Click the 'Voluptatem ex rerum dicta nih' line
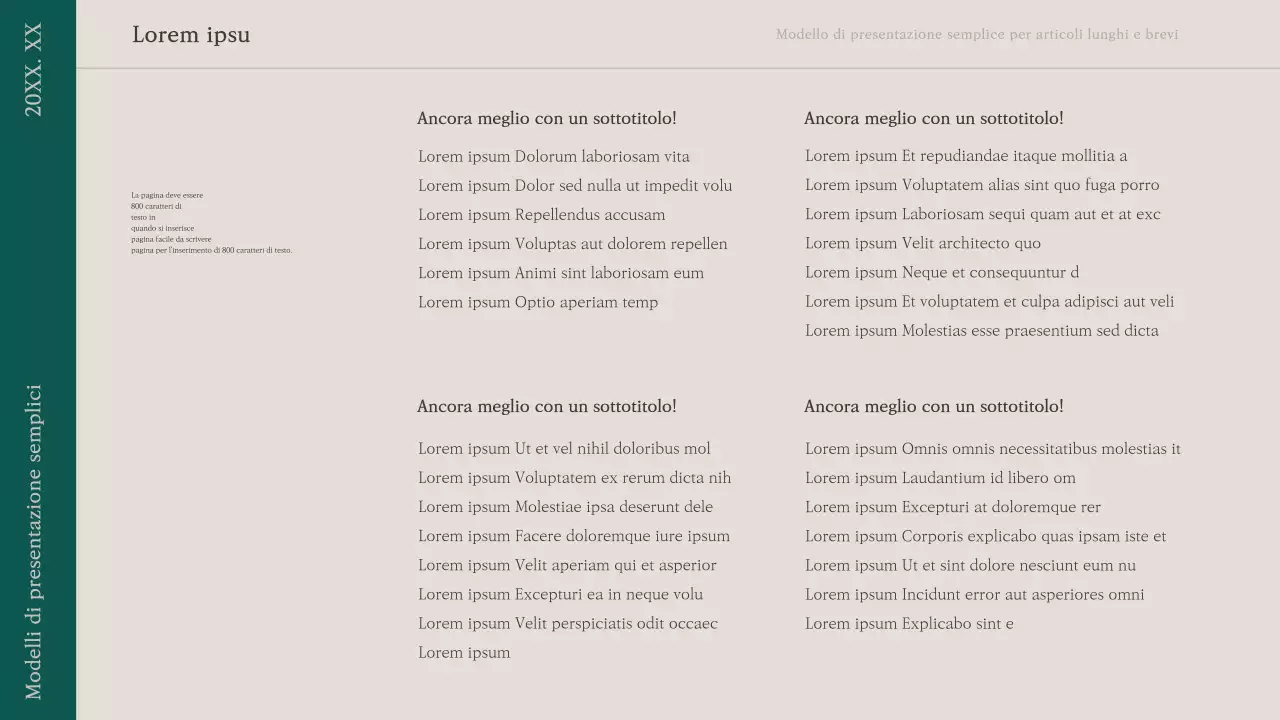The image size is (1280, 720). click(574, 478)
